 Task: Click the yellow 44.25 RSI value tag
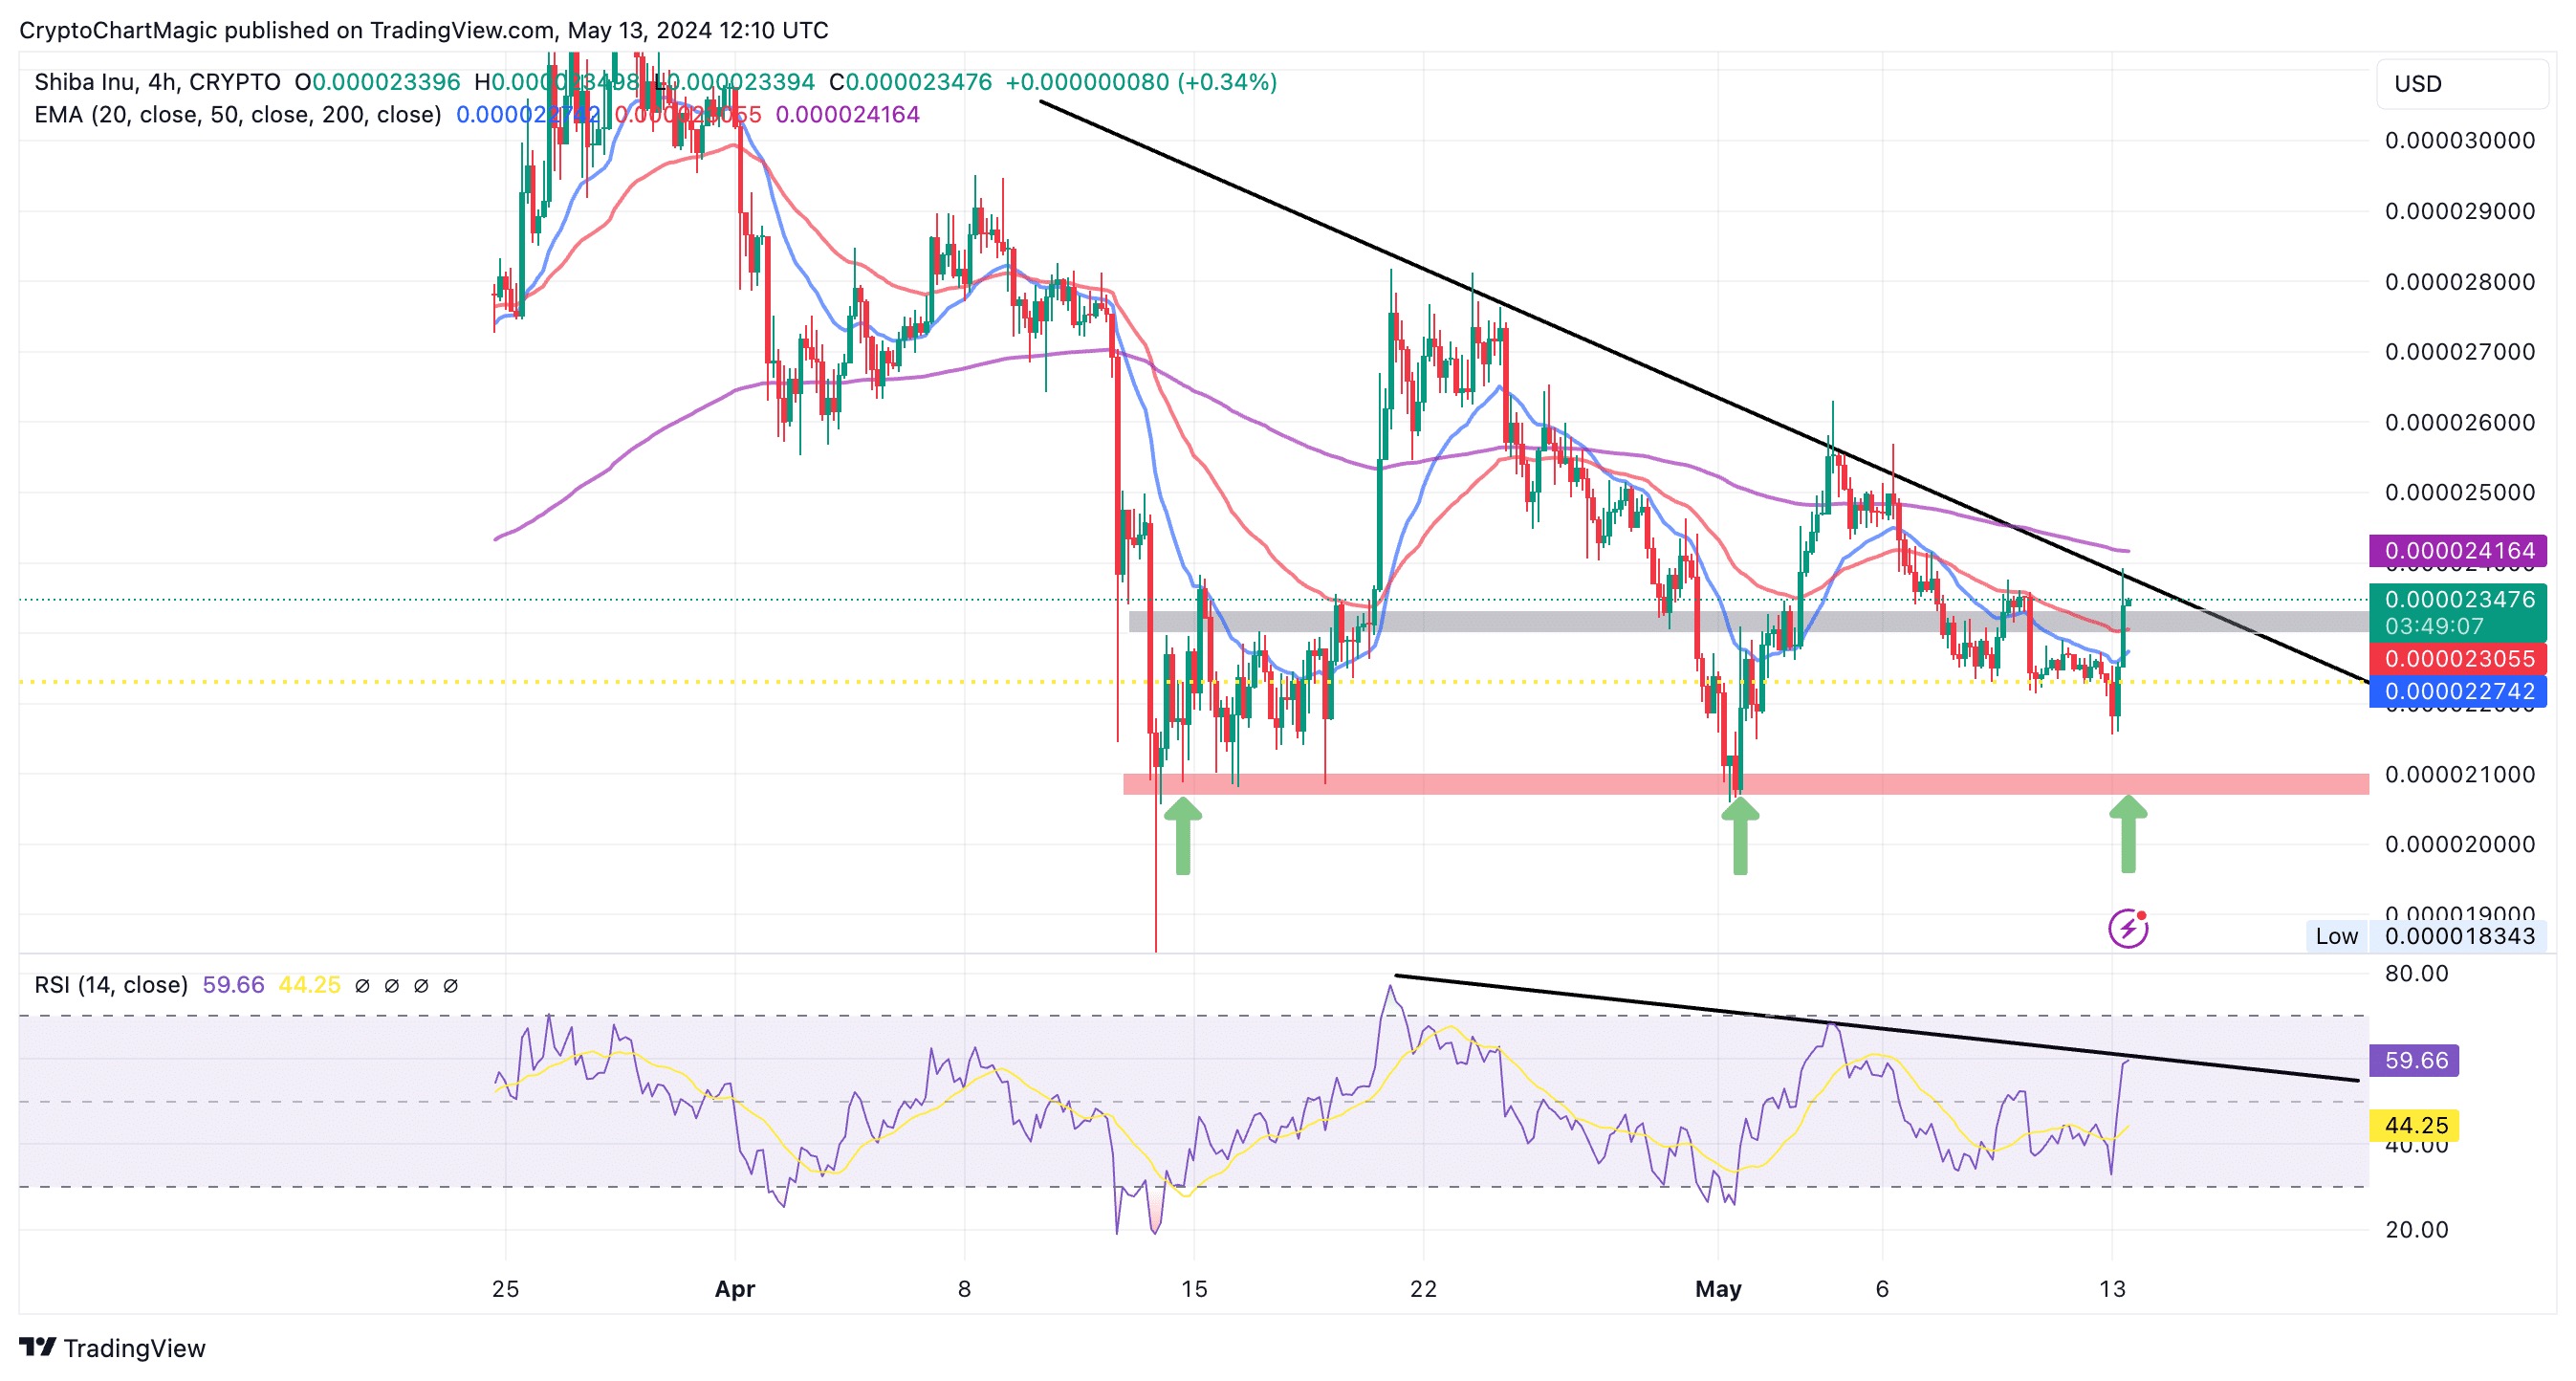click(x=2415, y=1125)
